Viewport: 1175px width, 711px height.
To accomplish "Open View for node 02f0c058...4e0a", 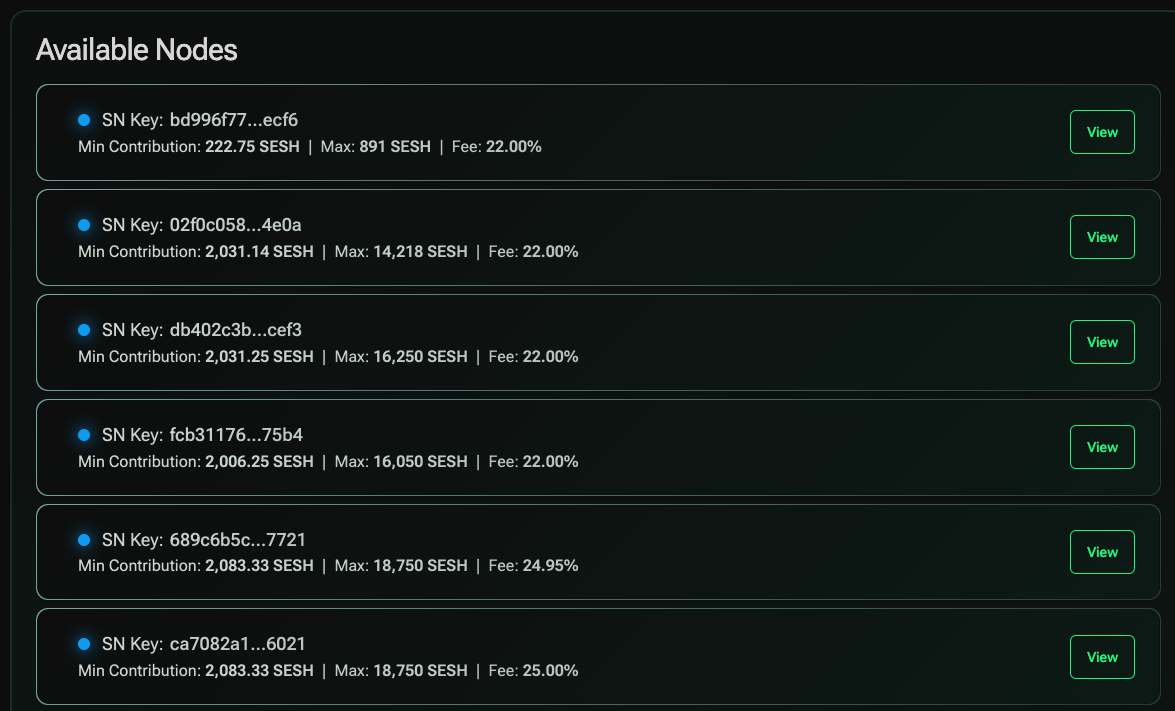I will (x=1102, y=237).
